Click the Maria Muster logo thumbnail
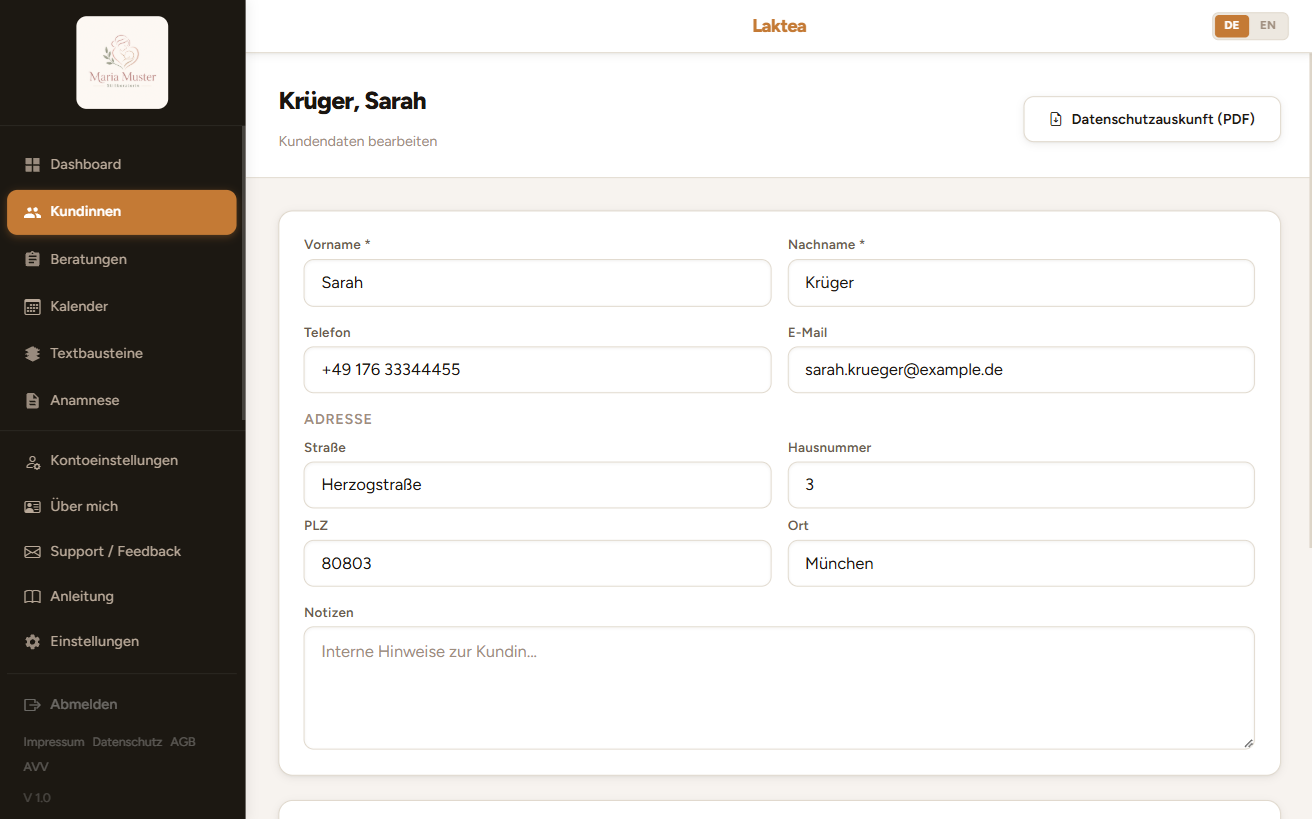This screenshot has width=1314, height=820. 122,62
